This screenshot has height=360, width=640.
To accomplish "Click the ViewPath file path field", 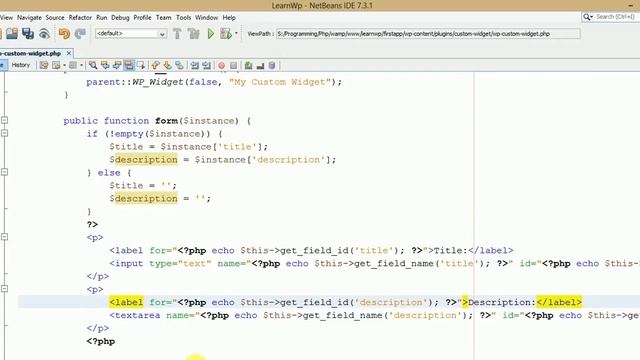I will coord(428,33).
